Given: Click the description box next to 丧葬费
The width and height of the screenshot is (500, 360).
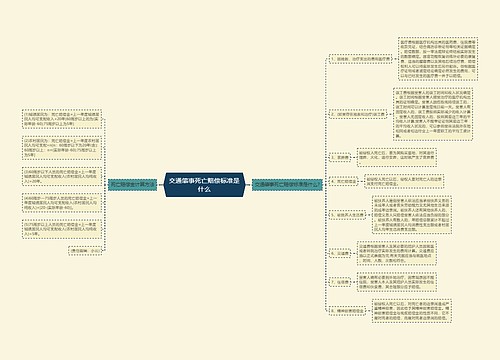Looking at the screenshot, I should point(397,157).
